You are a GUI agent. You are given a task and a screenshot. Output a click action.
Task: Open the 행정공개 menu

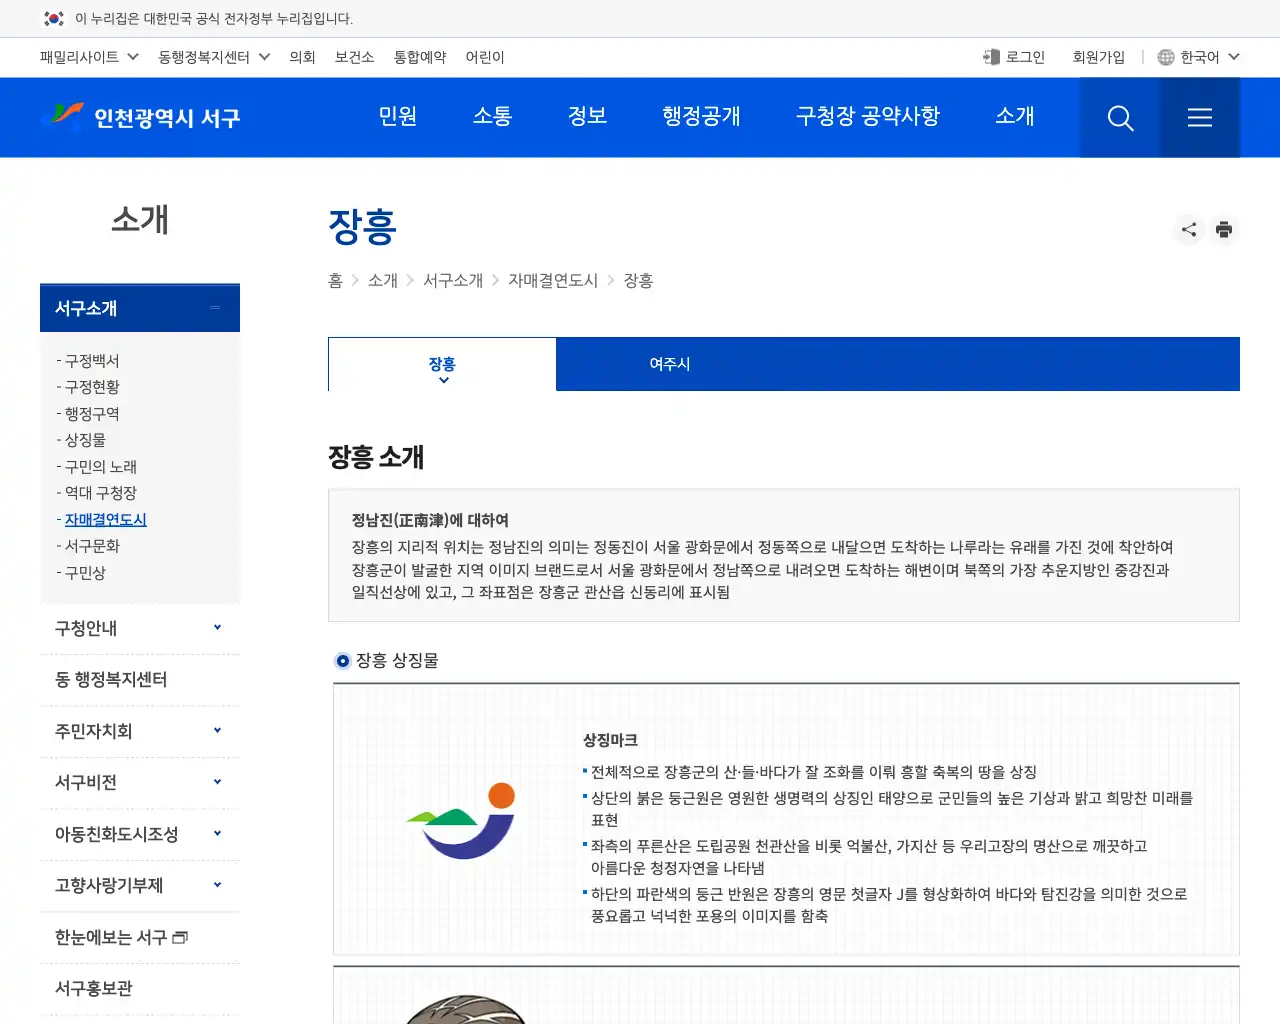tap(701, 117)
